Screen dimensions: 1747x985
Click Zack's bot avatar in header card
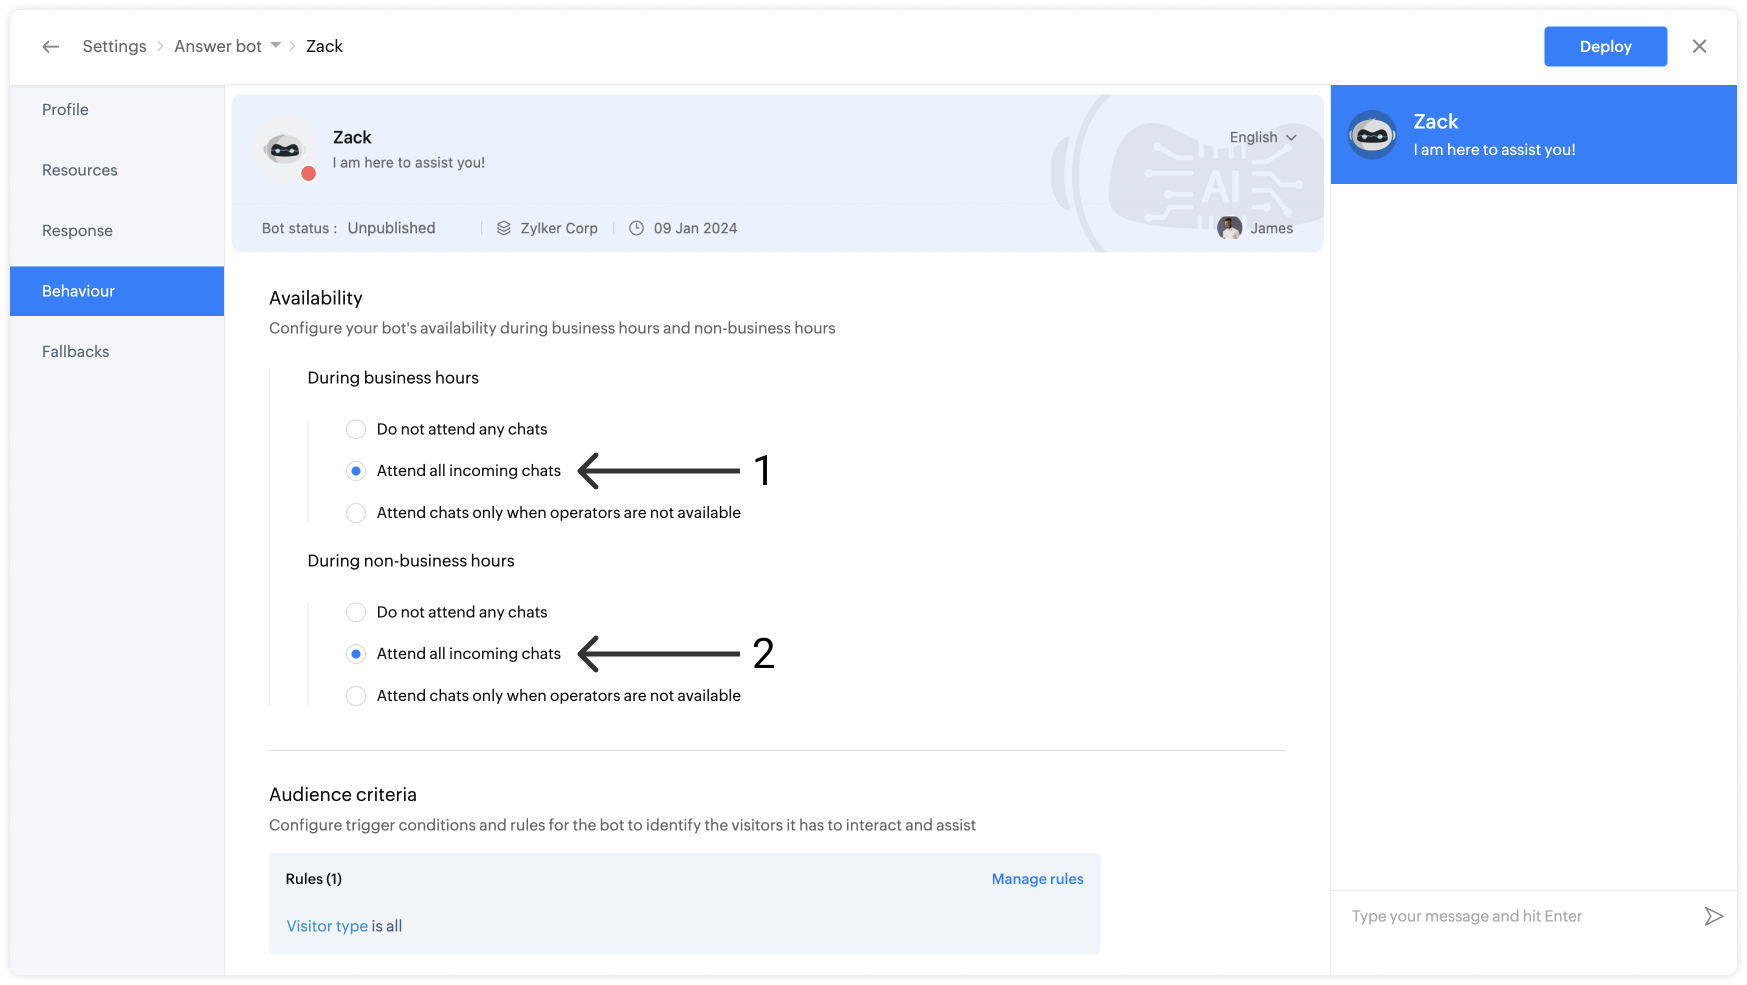[x=285, y=150]
